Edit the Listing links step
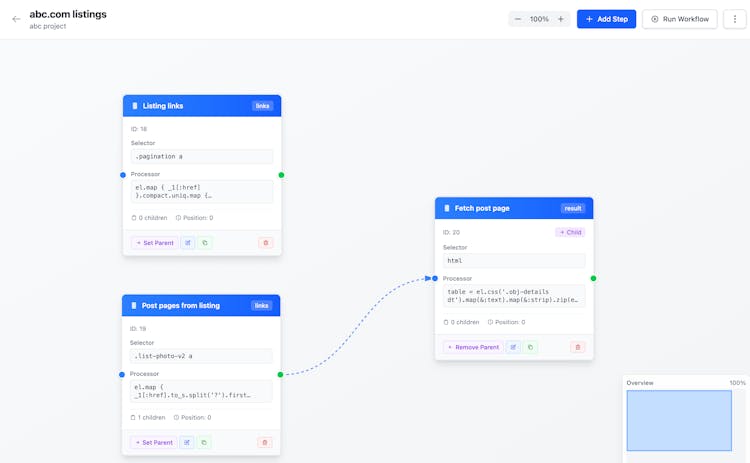This screenshot has height=463, width=750. tap(187, 243)
